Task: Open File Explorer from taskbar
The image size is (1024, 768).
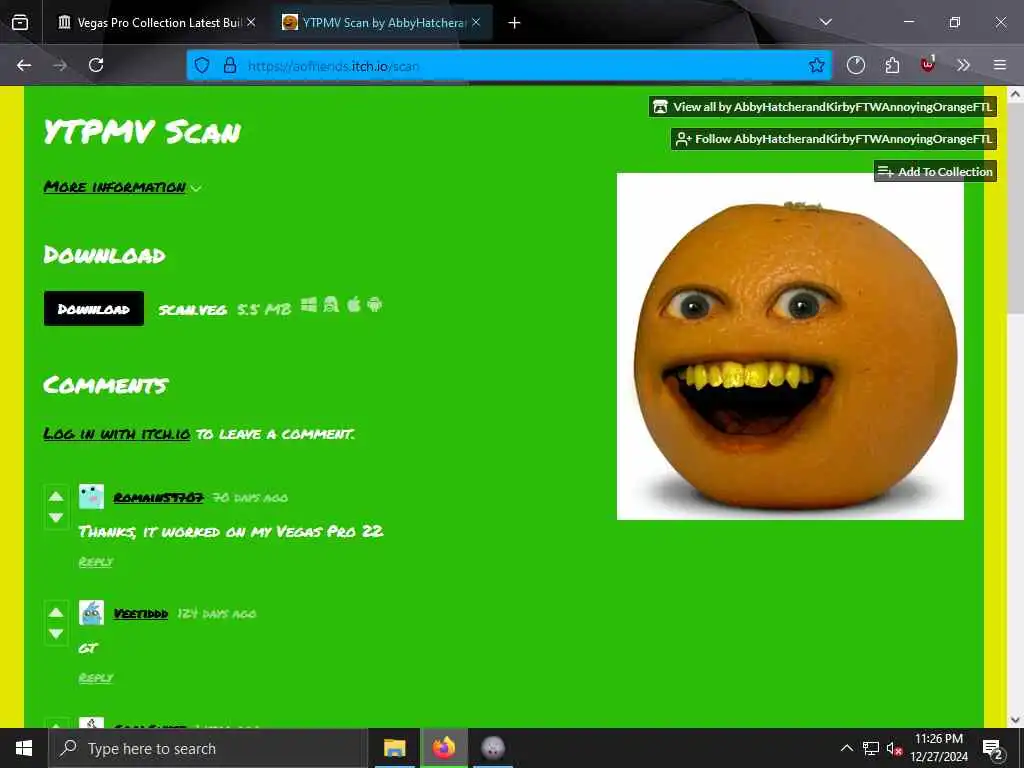Action: coord(394,748)
